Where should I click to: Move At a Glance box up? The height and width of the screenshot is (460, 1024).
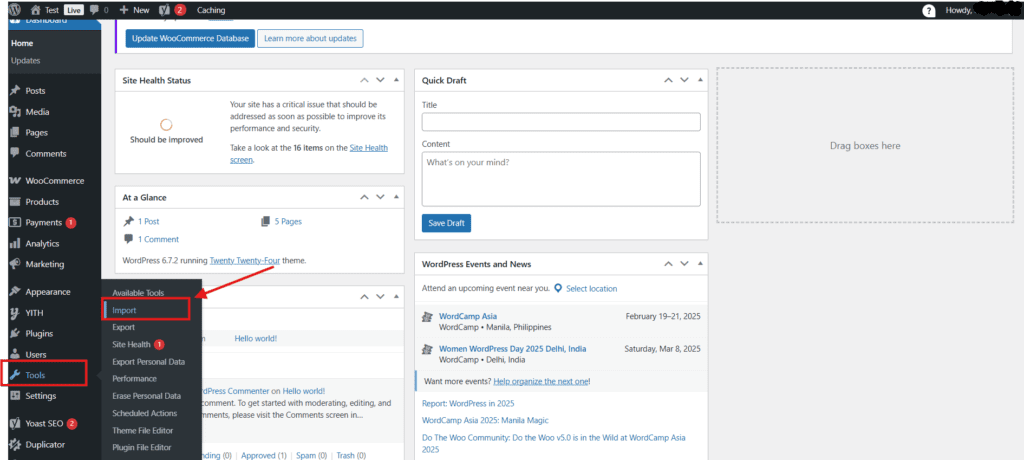click(364, 197)
